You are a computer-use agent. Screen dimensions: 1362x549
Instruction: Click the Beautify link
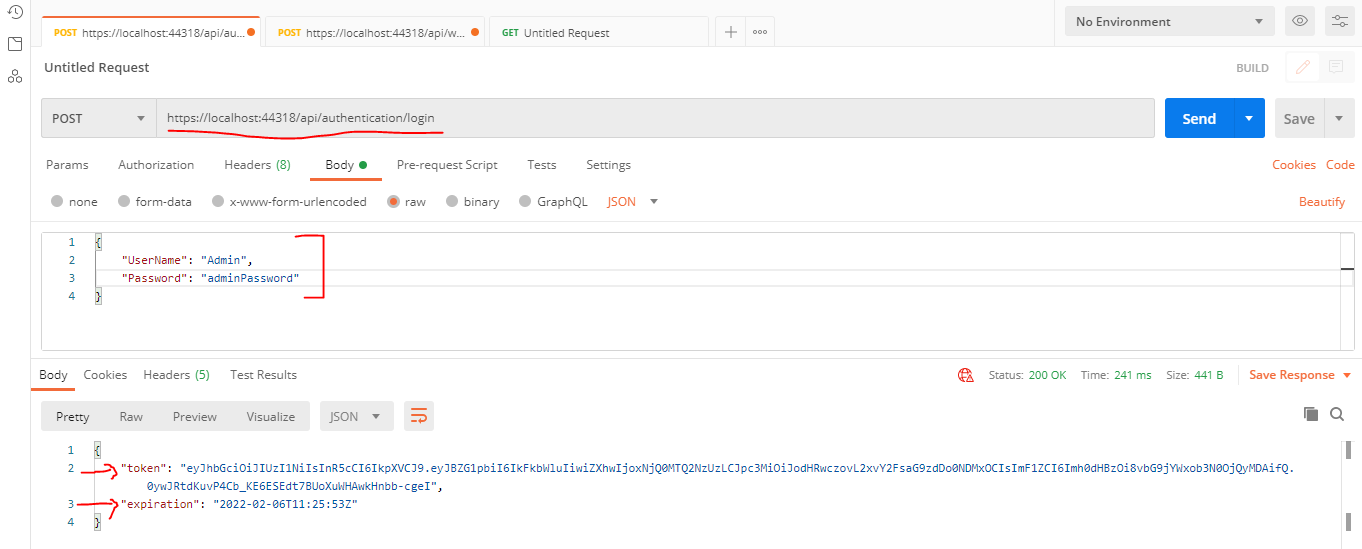(1322, 201)
